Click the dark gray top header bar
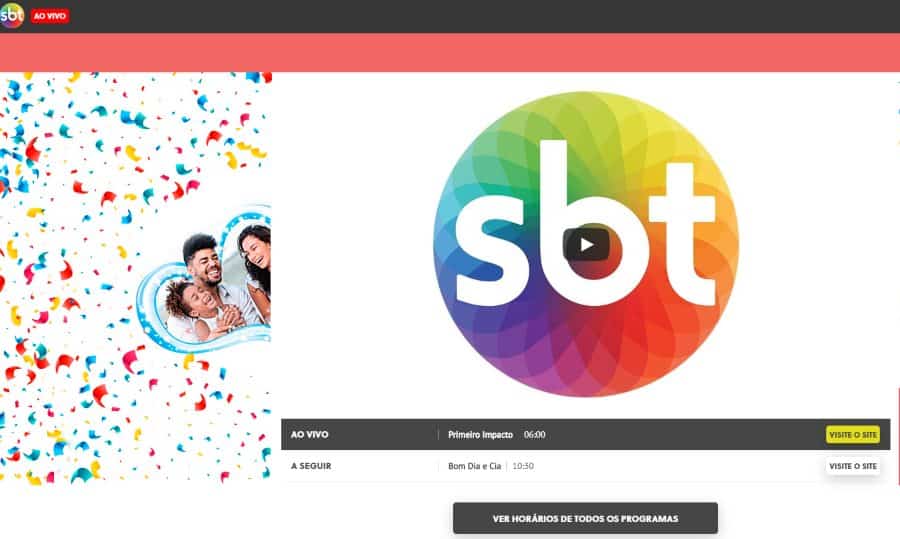Viewport: 900px width, 539px height. click(450, 16)
